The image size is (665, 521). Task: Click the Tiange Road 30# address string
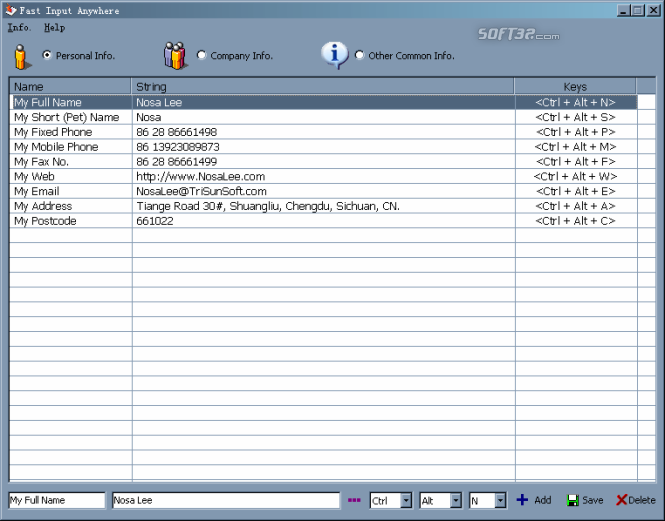[x=268, y=206]
